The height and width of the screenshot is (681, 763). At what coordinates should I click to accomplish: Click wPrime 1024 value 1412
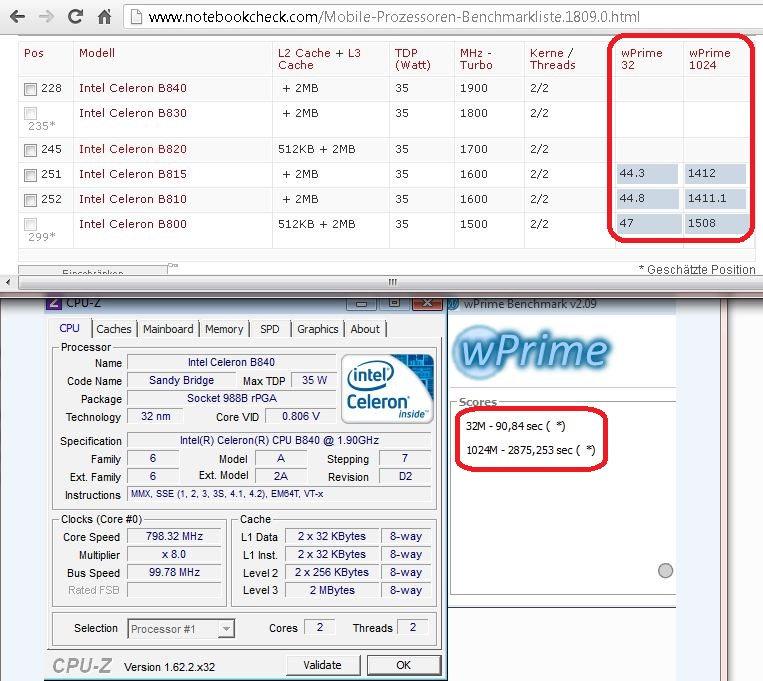[715, 173]
